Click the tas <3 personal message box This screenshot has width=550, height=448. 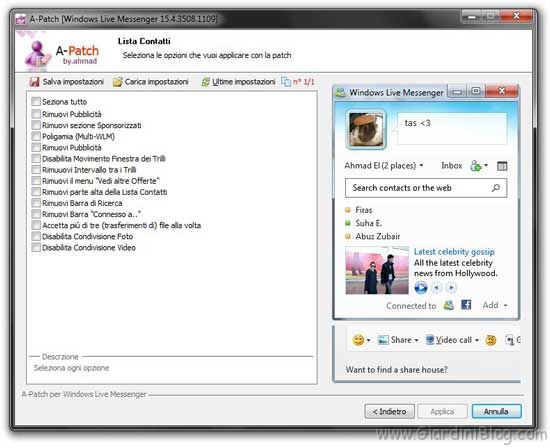tap(452, 128)
